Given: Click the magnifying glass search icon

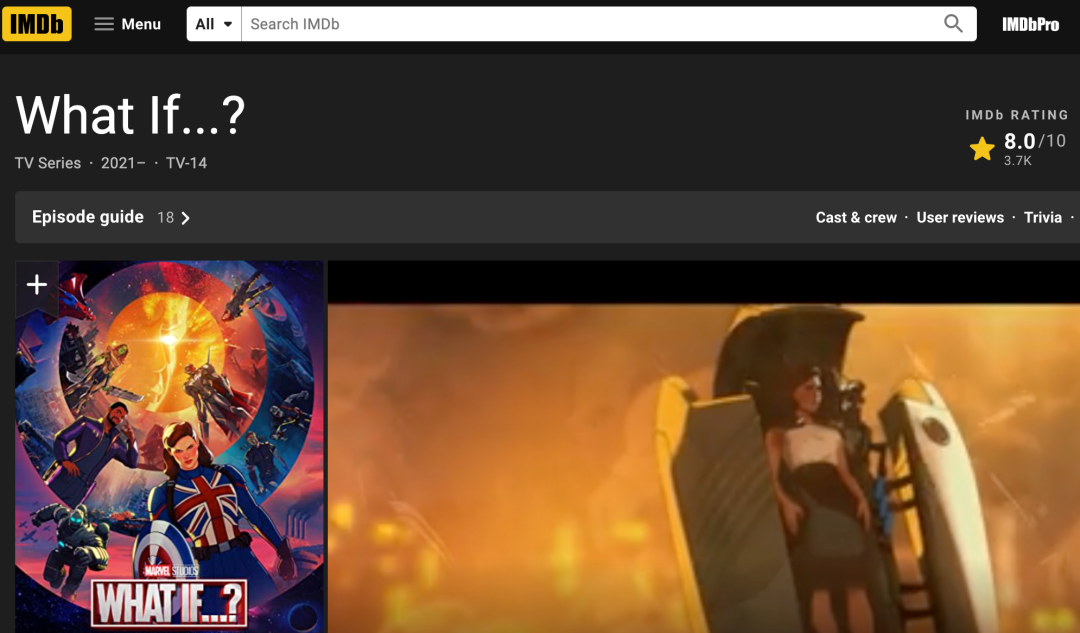Looking at the screenshot, I should pyautogui.click(x=953, y=23).
